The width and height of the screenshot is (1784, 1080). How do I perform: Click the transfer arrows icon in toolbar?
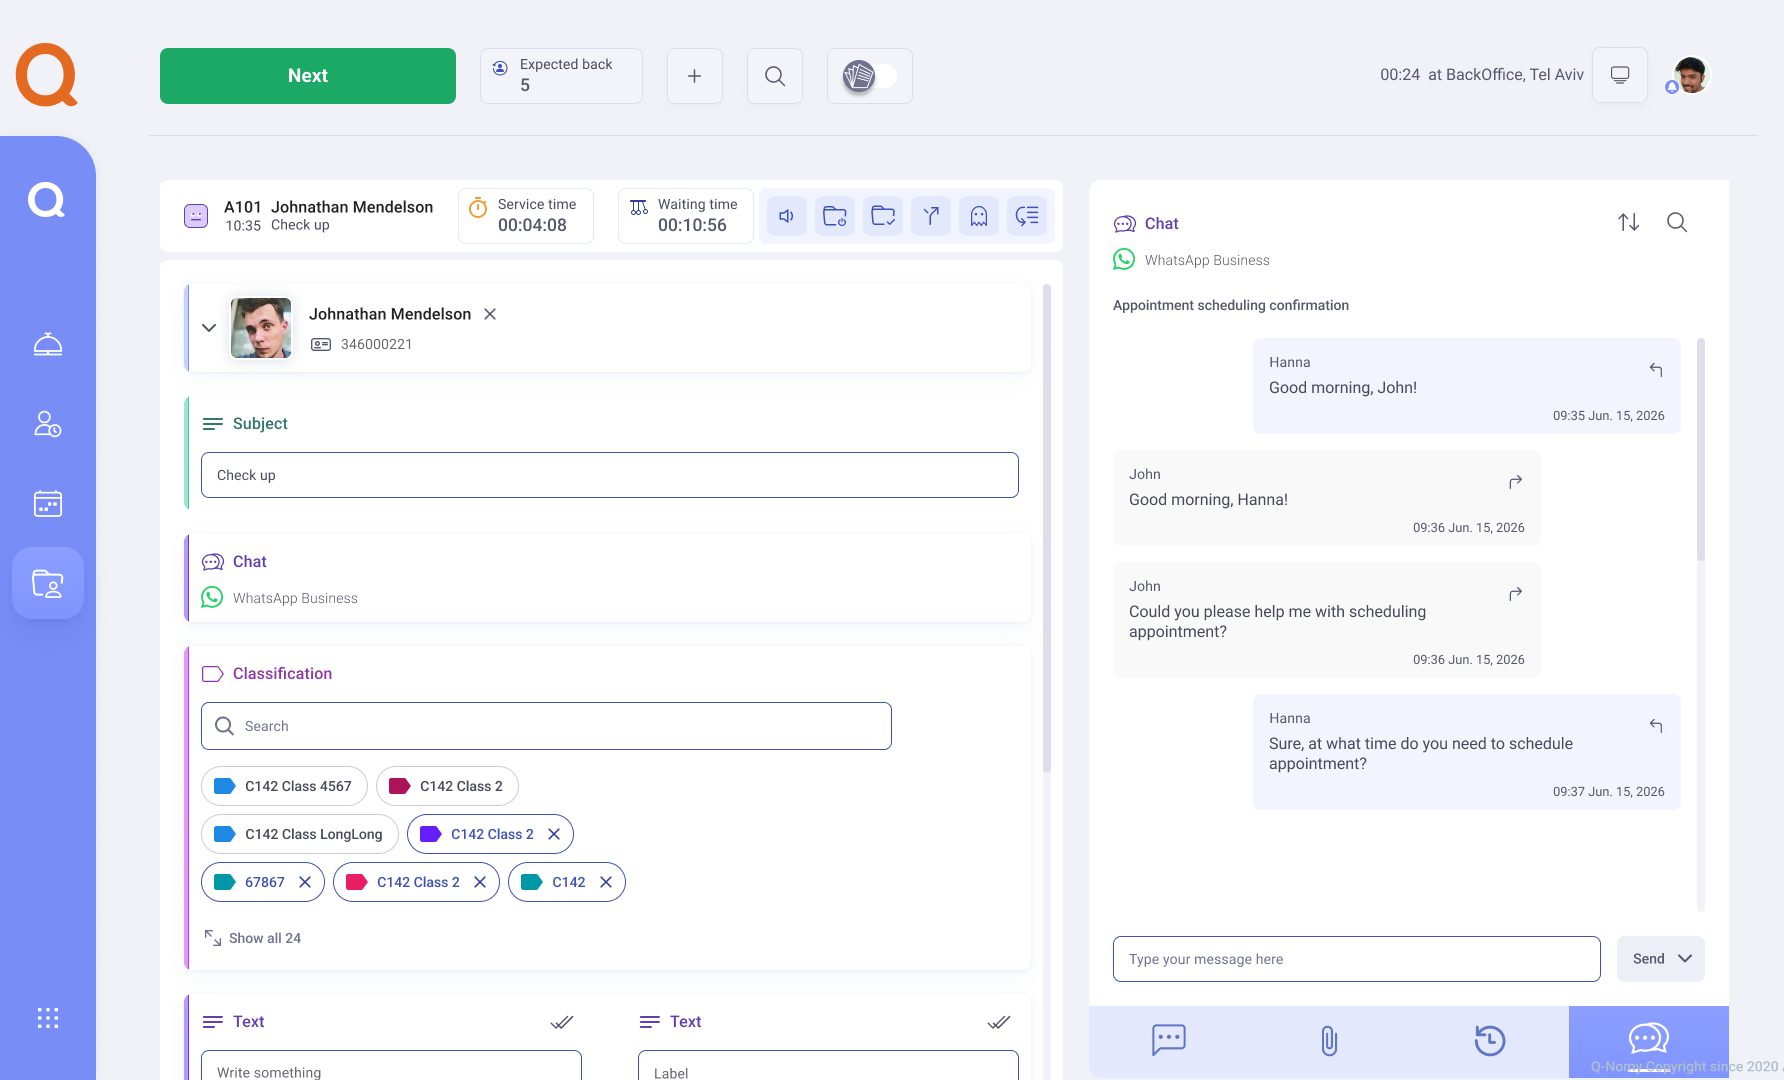[930, 216]
